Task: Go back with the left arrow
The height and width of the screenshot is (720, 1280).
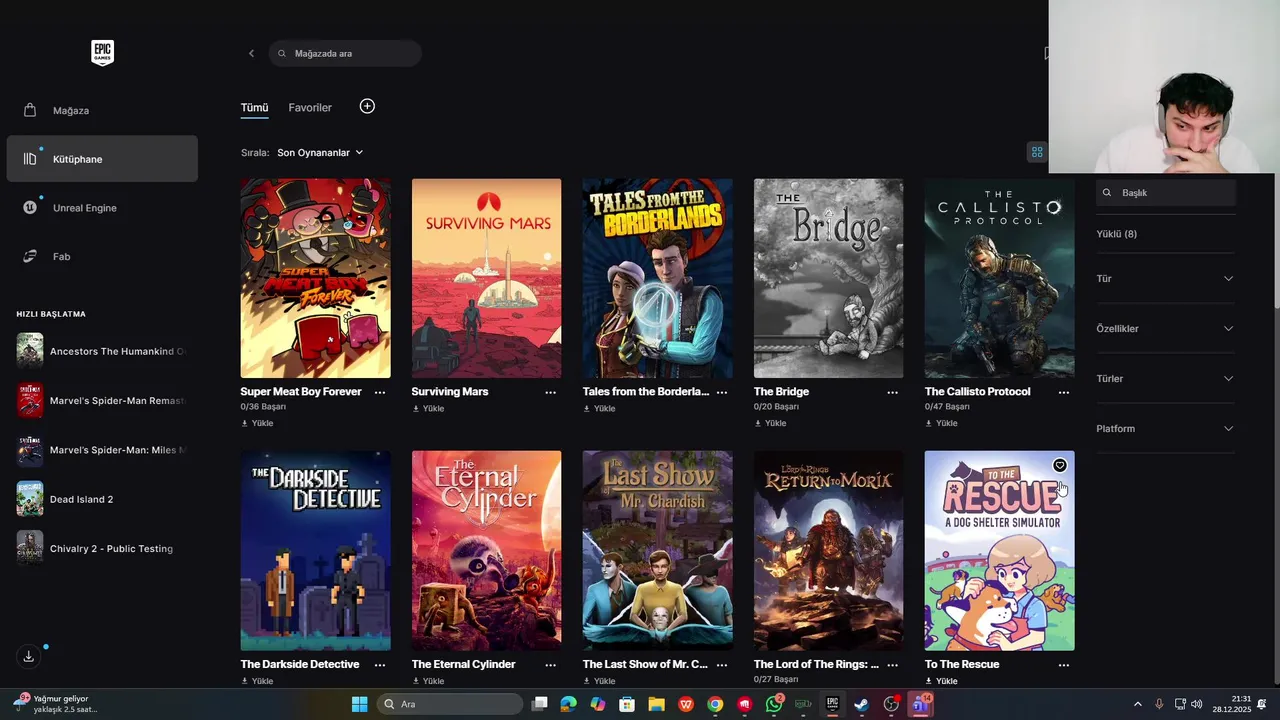Action: (251, 53)
